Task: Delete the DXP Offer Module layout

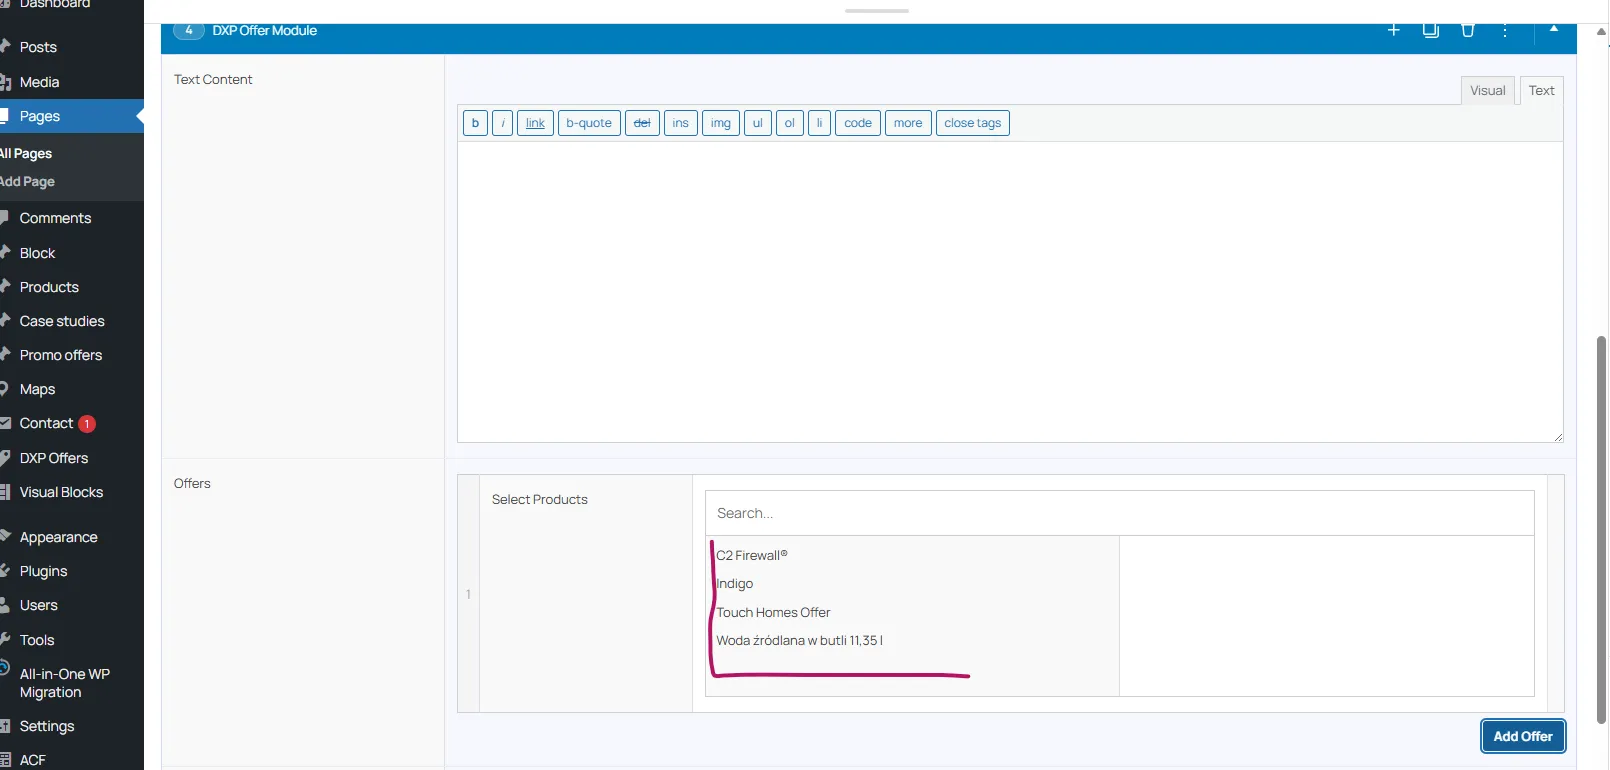Action: pyautogui.click(x=1467, y=30)
